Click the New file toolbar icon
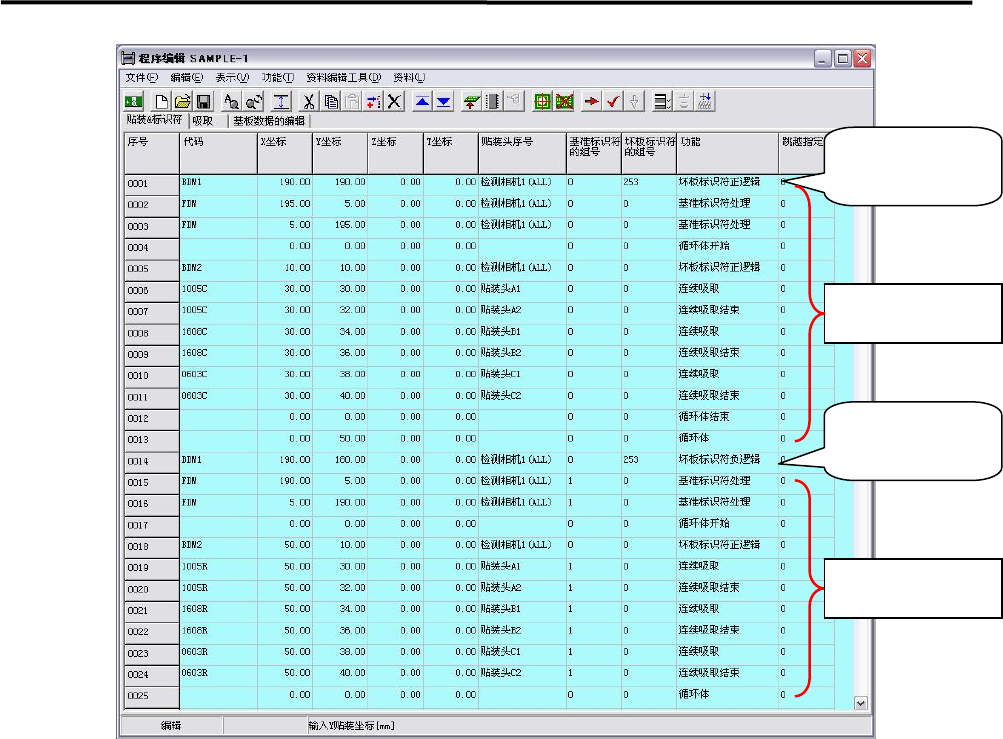 163,101
